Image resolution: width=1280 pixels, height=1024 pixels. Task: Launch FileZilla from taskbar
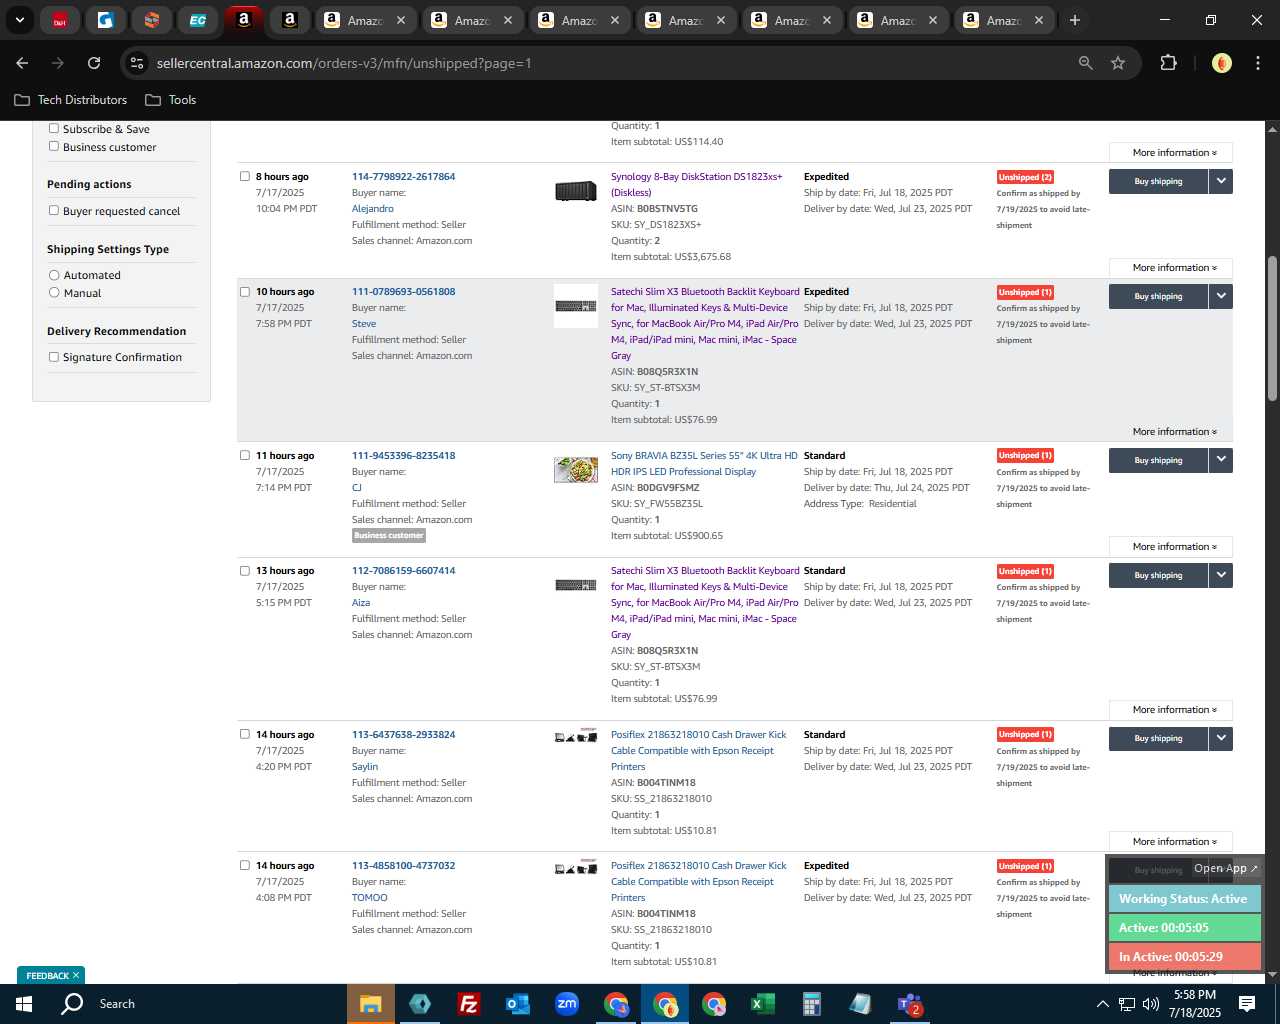tap(468, 1004)
